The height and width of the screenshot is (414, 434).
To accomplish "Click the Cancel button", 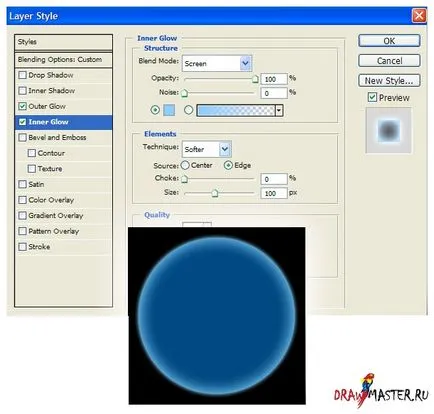I will 389,61.
